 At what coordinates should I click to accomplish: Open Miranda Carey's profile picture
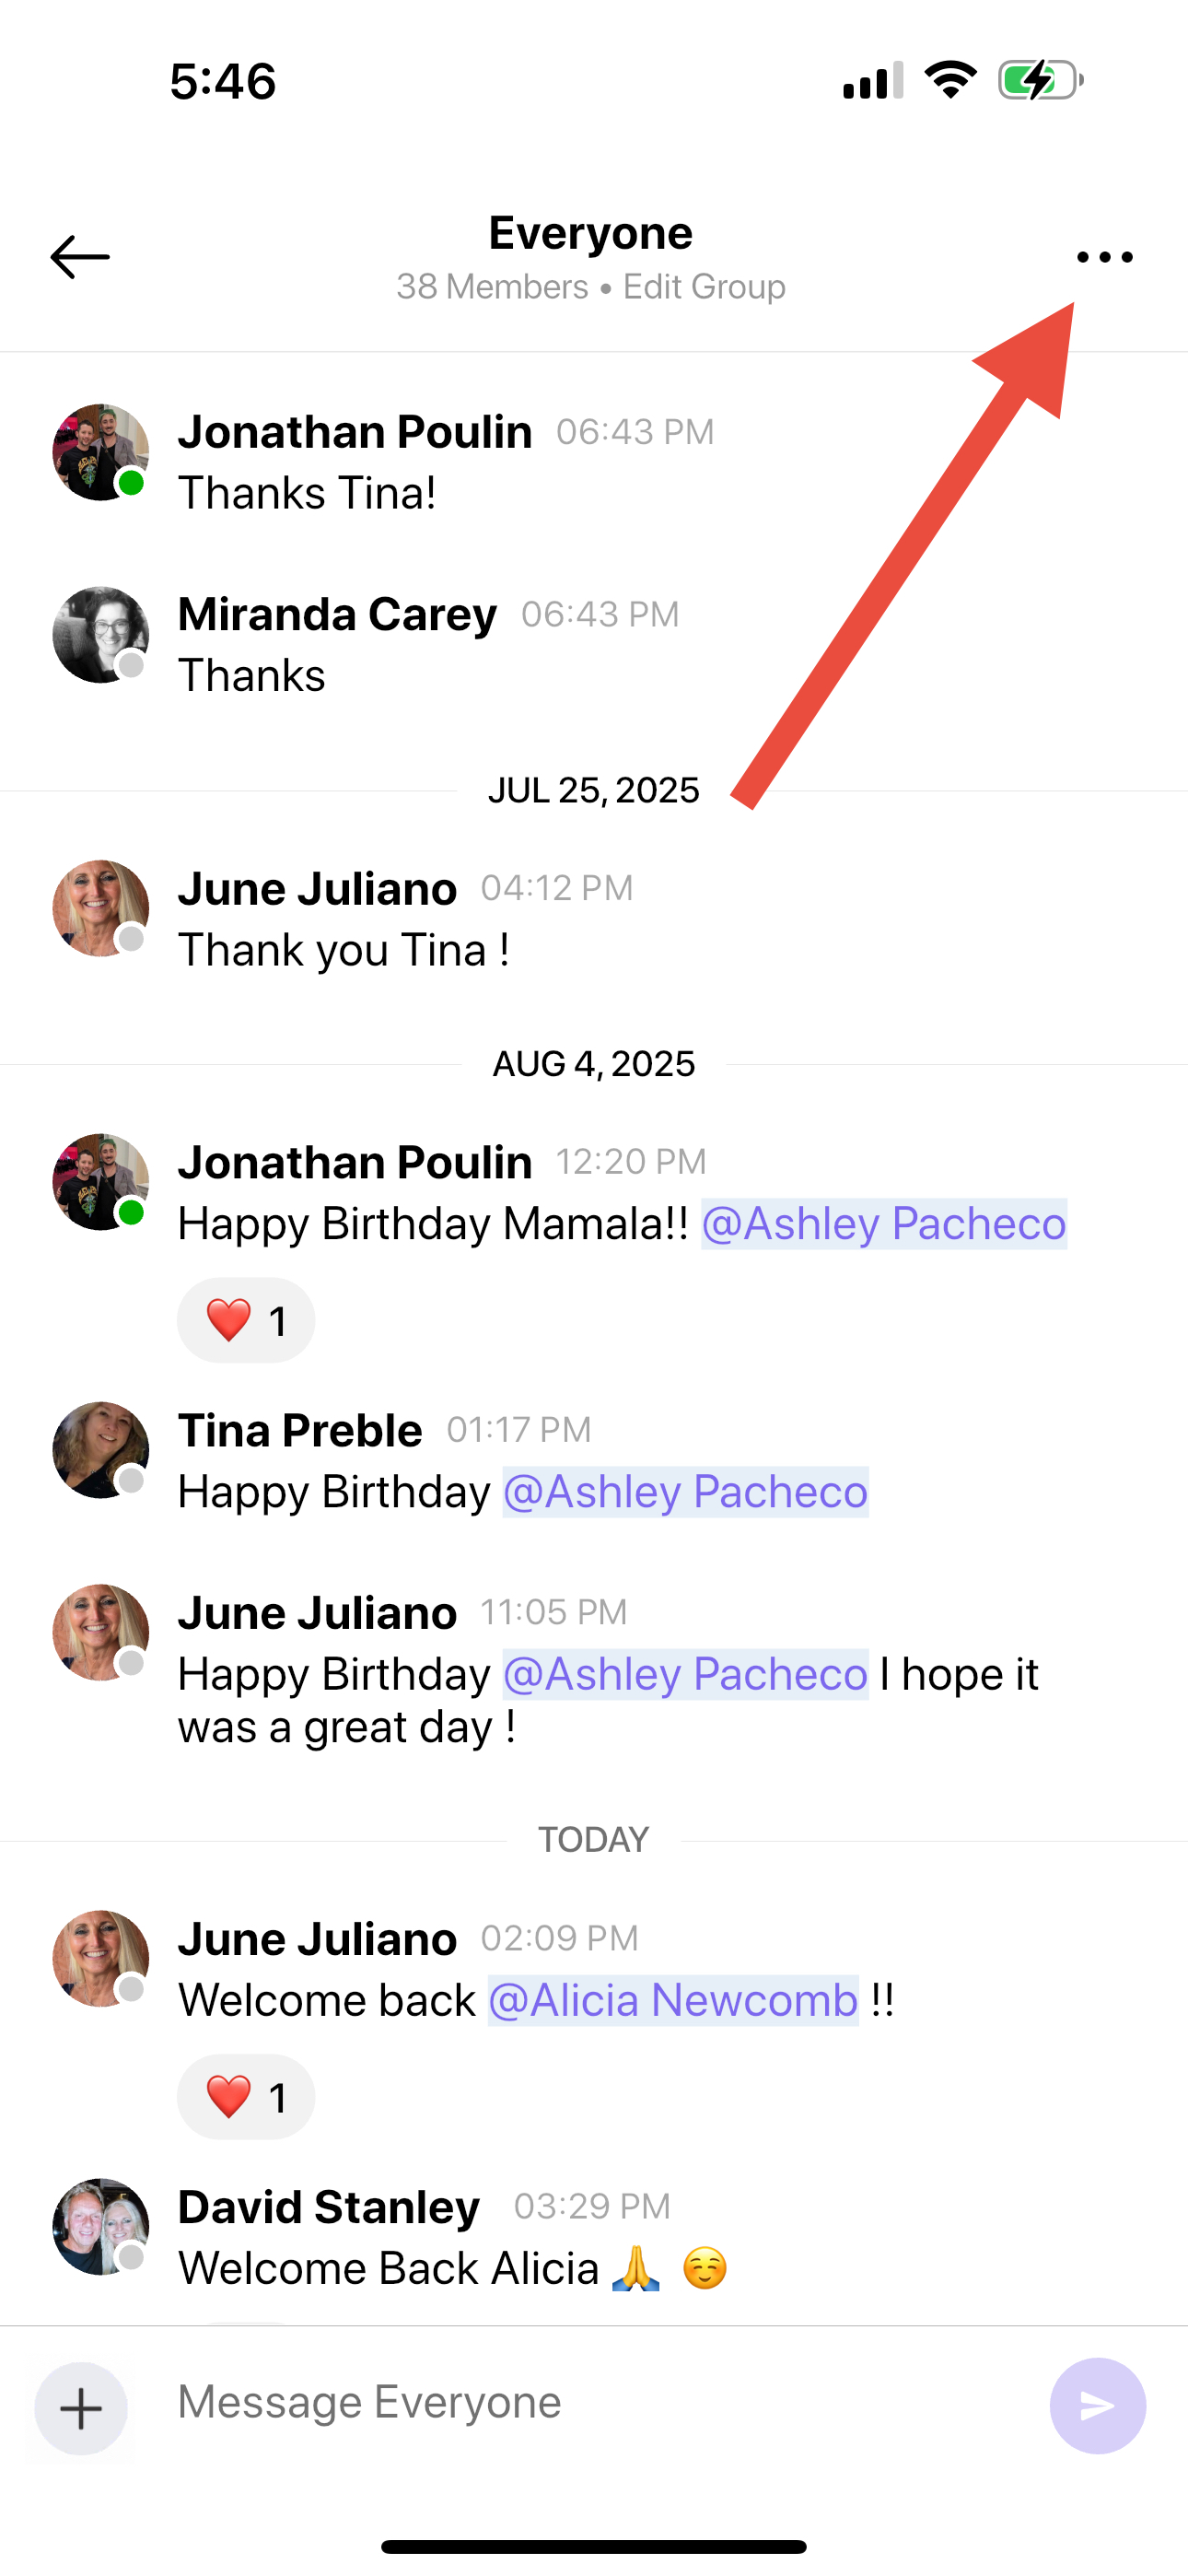101,635
